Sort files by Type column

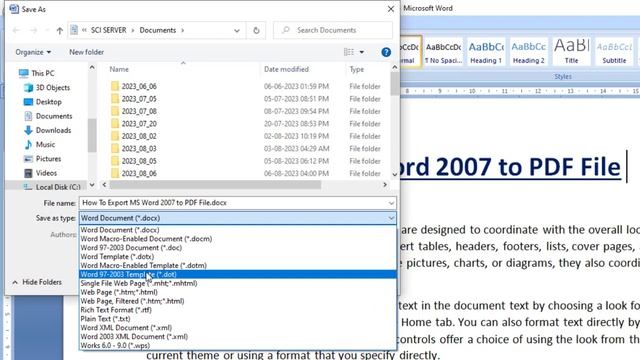tap(356, 69)
